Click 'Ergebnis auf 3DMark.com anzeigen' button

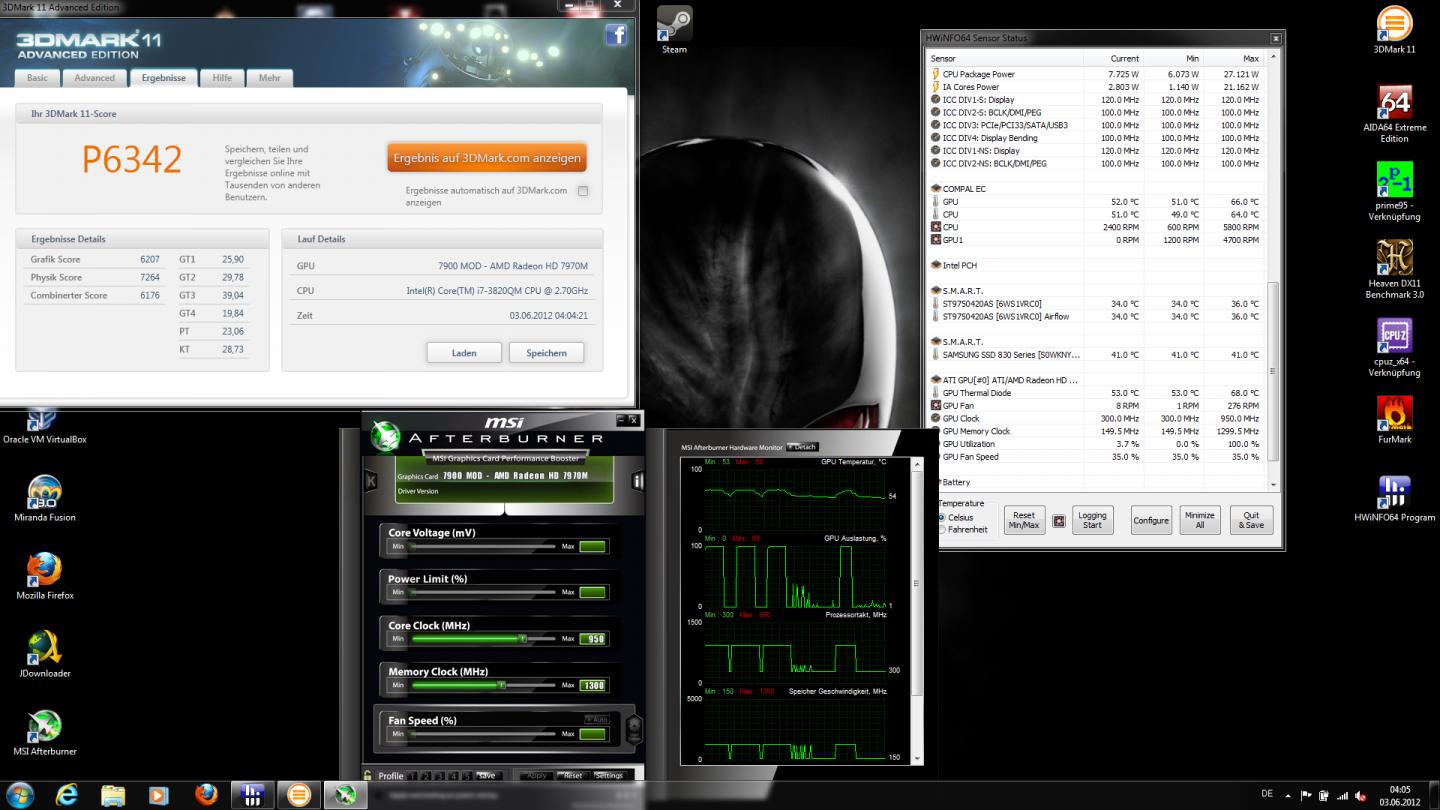point(487,158)
